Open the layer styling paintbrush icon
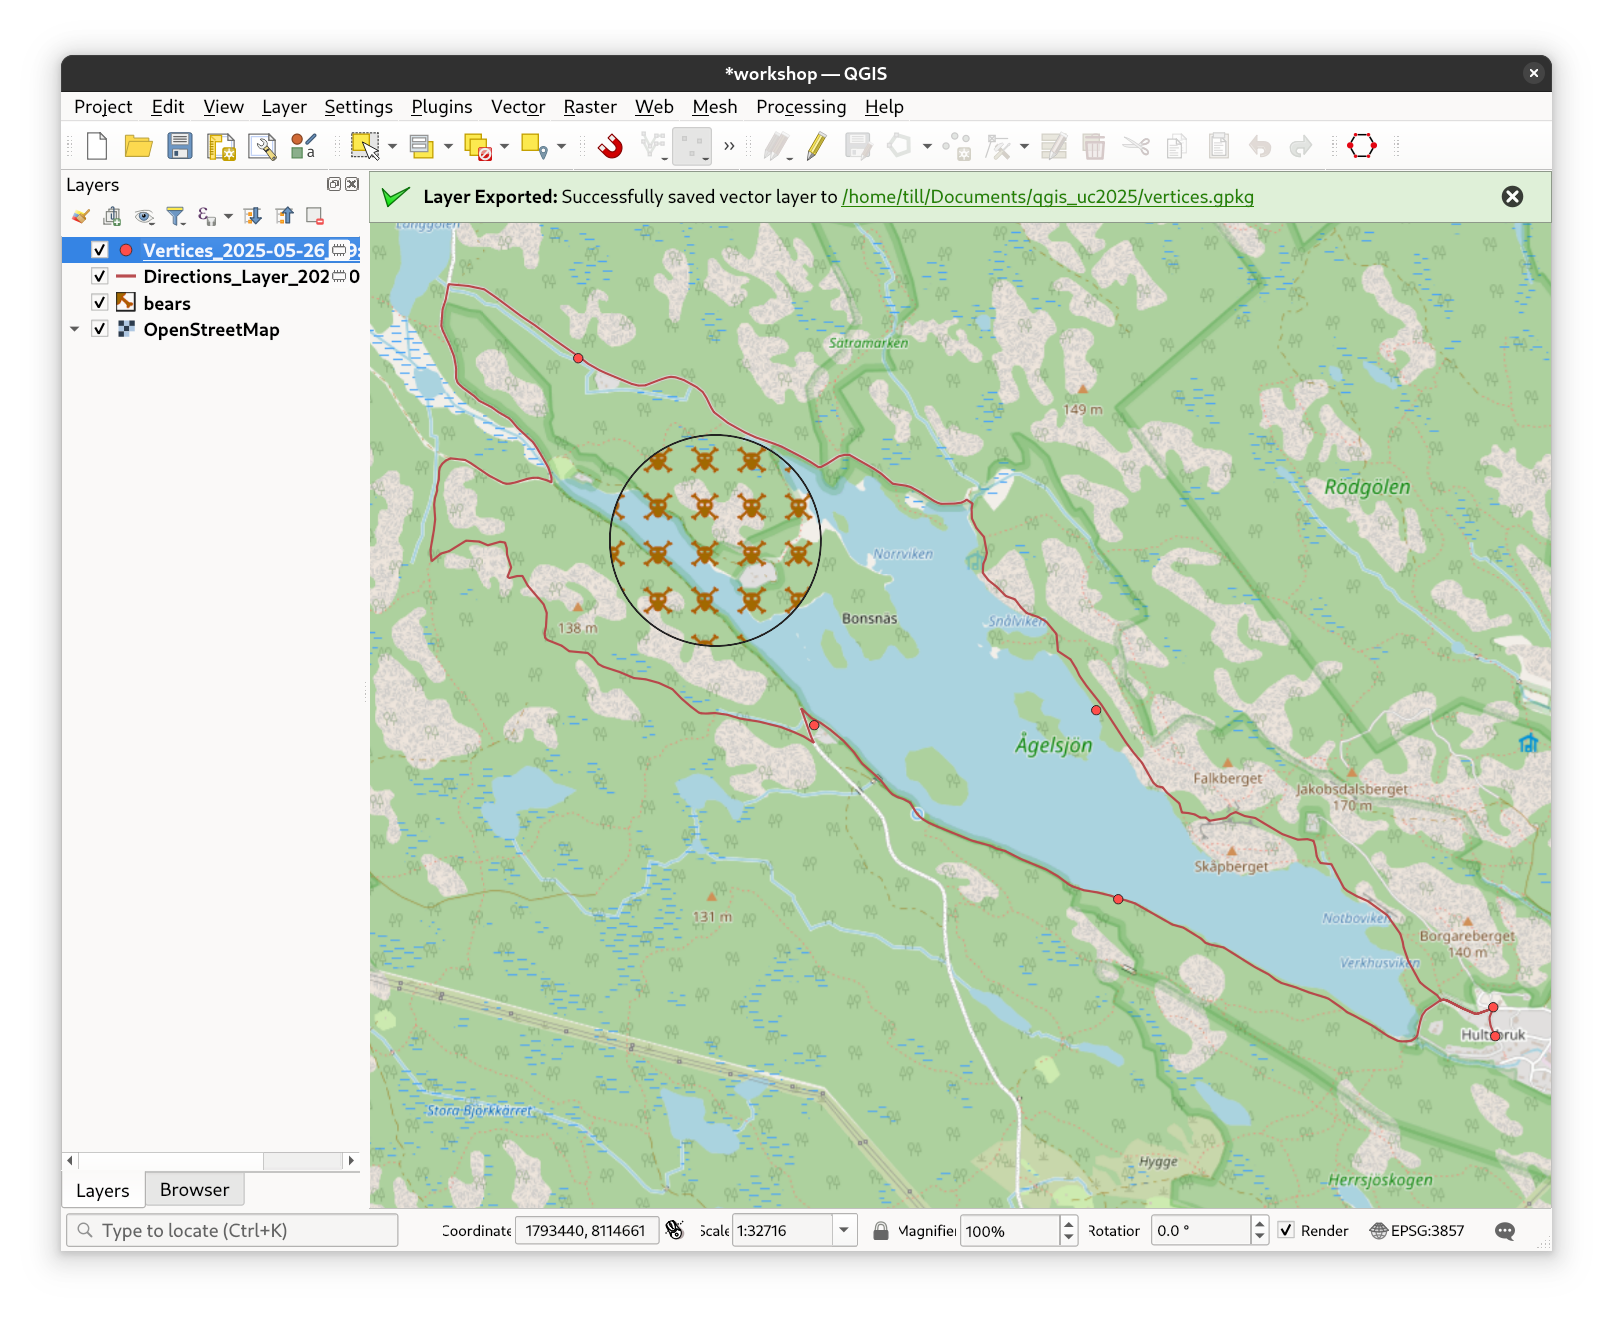1613x1318 pixels. 81,216
